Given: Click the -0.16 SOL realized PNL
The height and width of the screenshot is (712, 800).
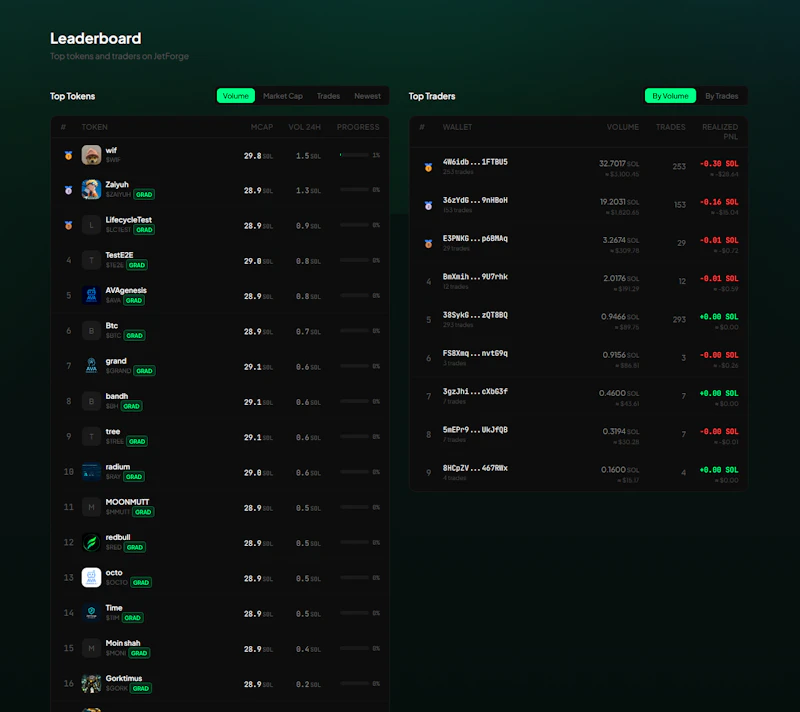Looking at the screenshot, I should tap(719, 202).
